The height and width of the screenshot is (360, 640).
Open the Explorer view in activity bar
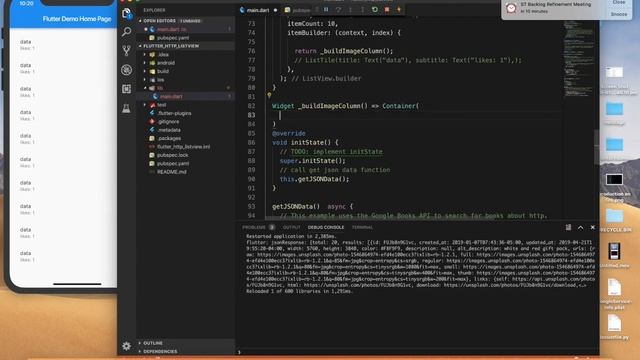click(x=127, y=13)
